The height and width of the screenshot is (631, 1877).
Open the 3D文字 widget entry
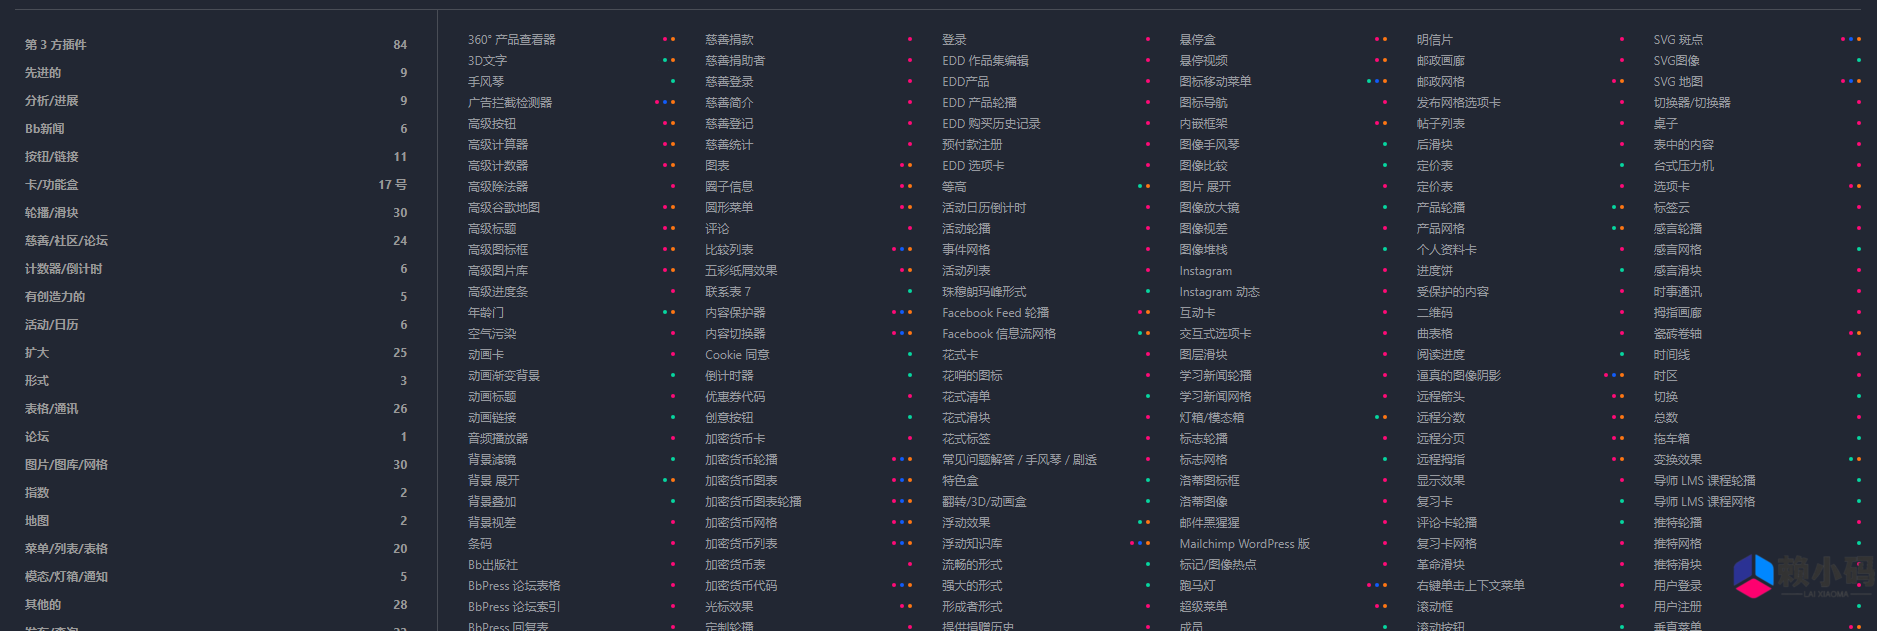(487, 61)
